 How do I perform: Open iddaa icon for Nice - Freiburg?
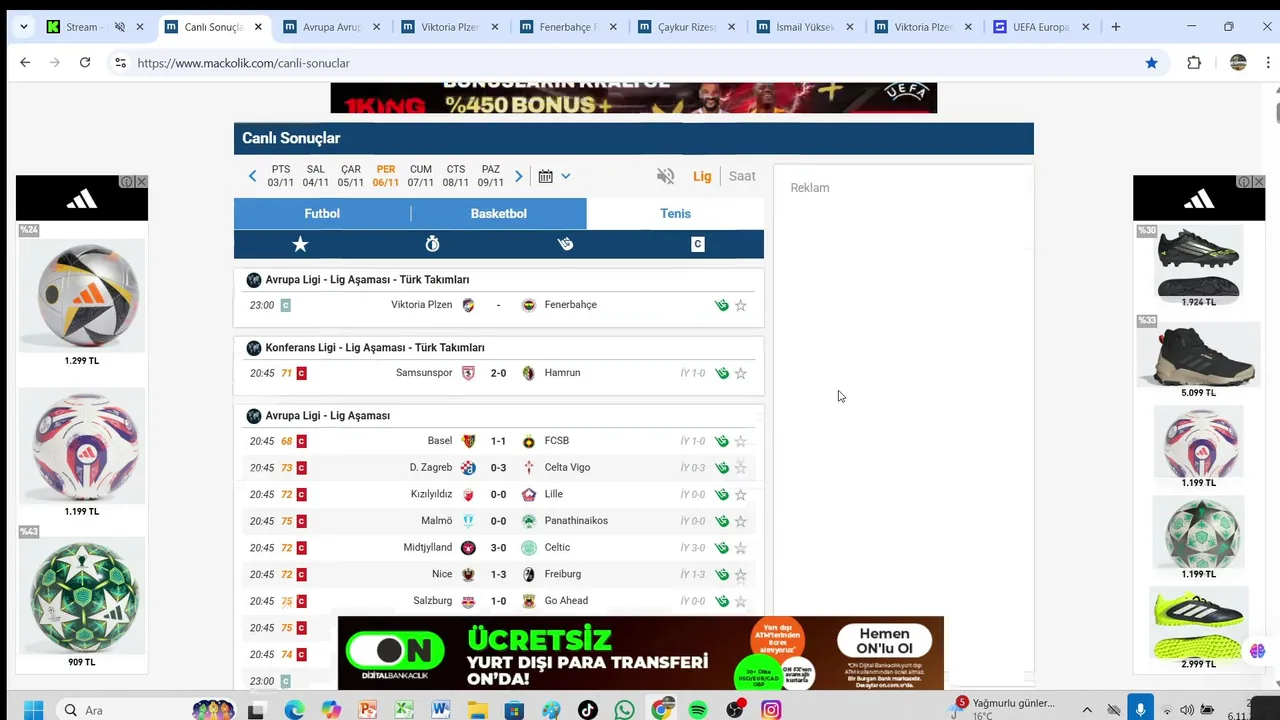pyautogui.click(x=722, y=575)
